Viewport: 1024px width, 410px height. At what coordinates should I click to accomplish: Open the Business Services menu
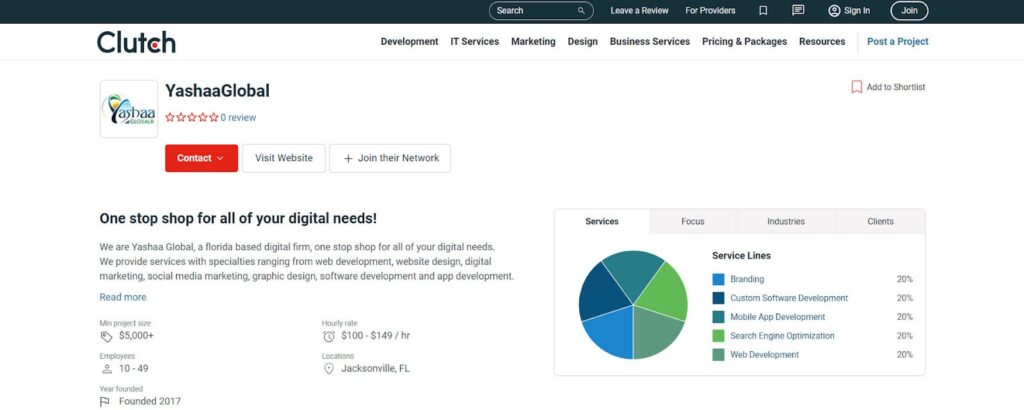pyautogui.click(x=650, y=41)
